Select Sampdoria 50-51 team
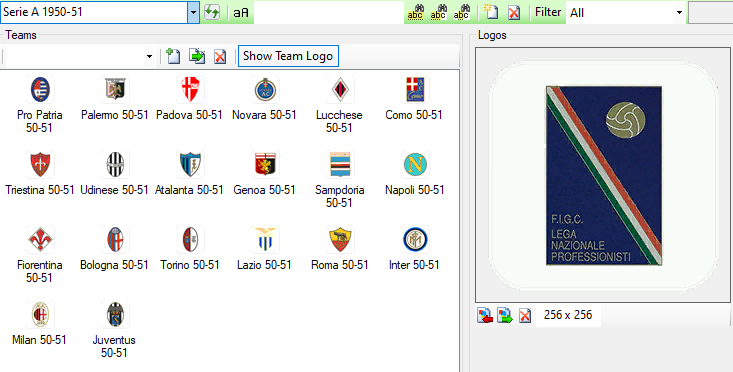This screenshot has height=372, width=733. tap(339, 180)
